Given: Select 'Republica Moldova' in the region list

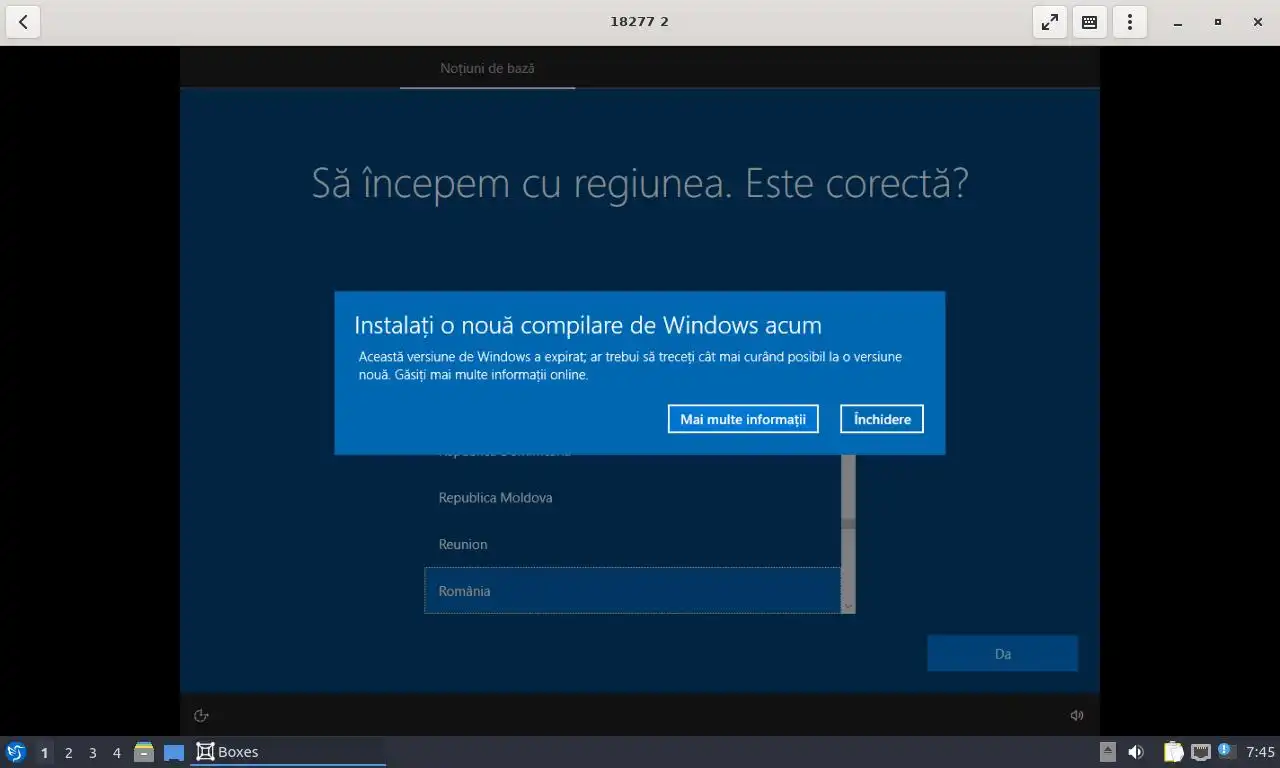Looking at the screenshot, I should [632, 497].
